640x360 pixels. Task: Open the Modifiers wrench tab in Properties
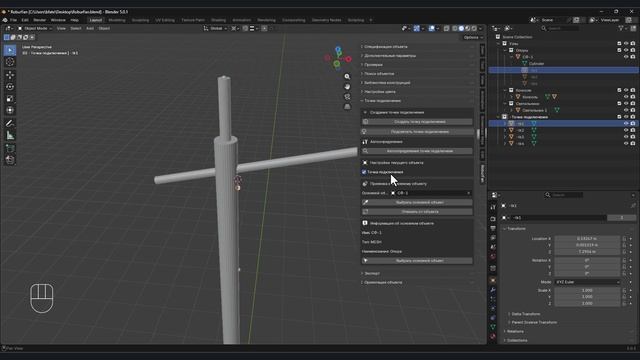[x=493, y=290]
